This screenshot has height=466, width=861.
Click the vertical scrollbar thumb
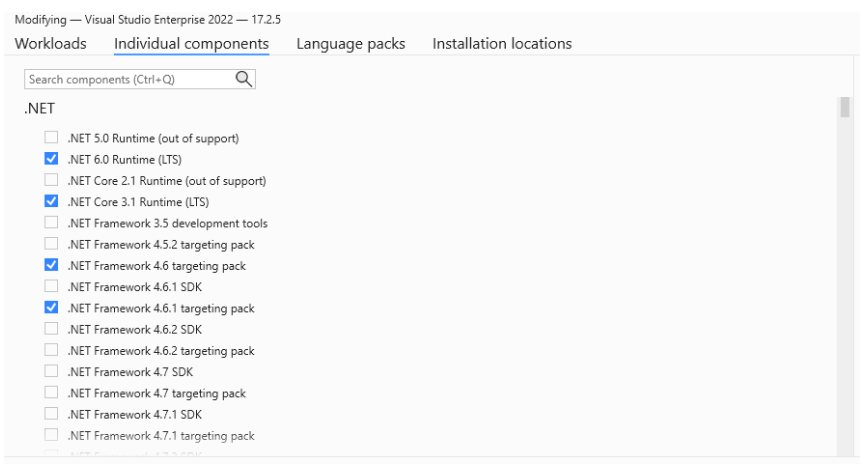tap(845, 107)
